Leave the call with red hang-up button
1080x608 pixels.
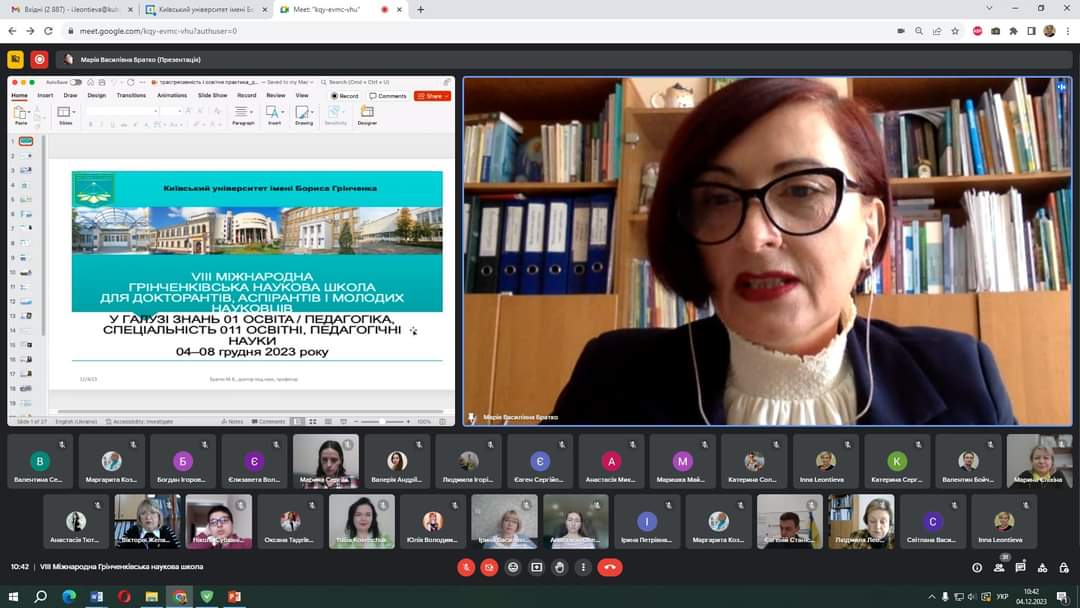(609, 567)
